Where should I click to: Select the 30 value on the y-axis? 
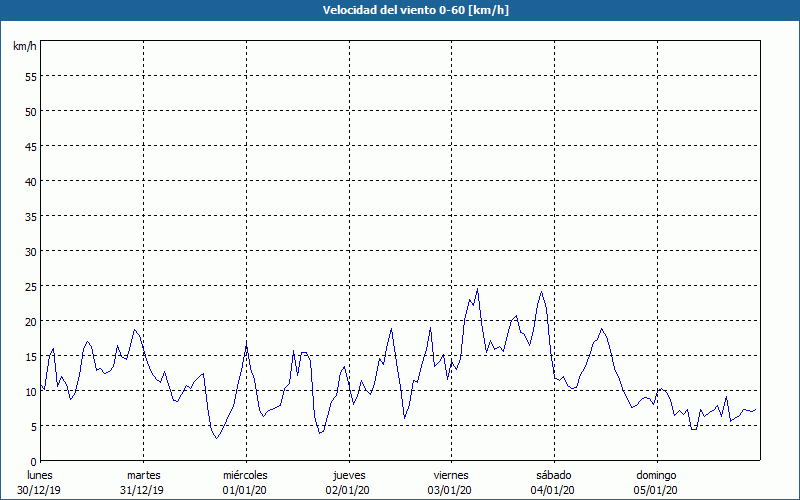(x=31, y=252)
